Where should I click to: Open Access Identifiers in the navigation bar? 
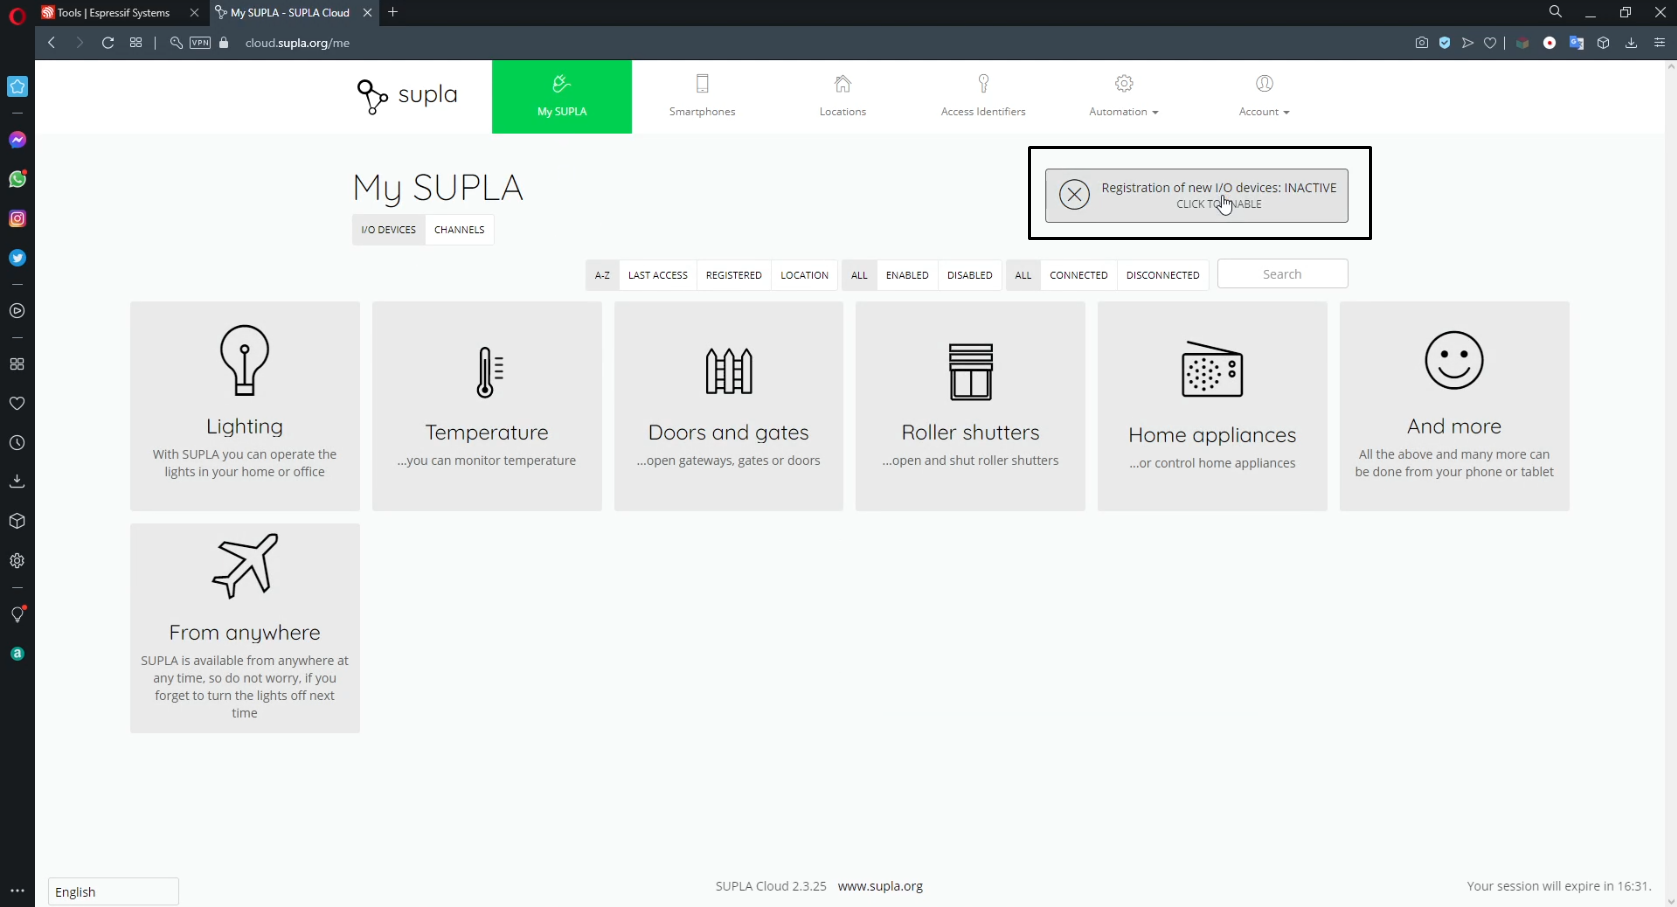click(x=983, y=97)
